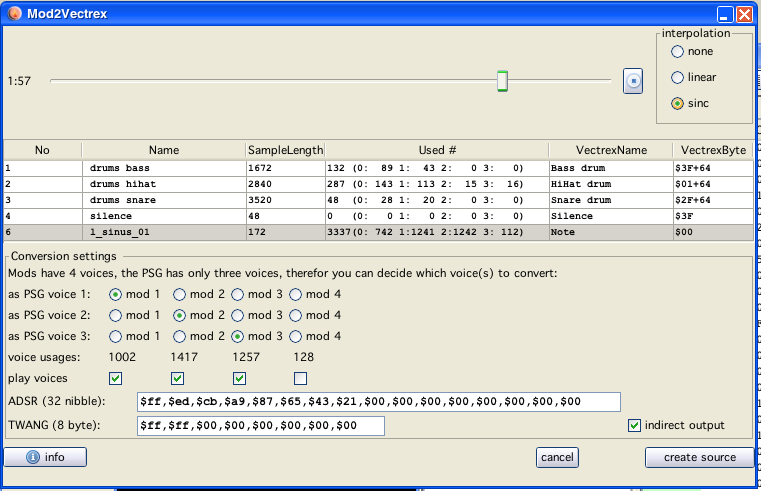The width and height of the screenshot is (761, 491).
Task: Set PSG voice 1 to mod 2
Action: [181, 294]
